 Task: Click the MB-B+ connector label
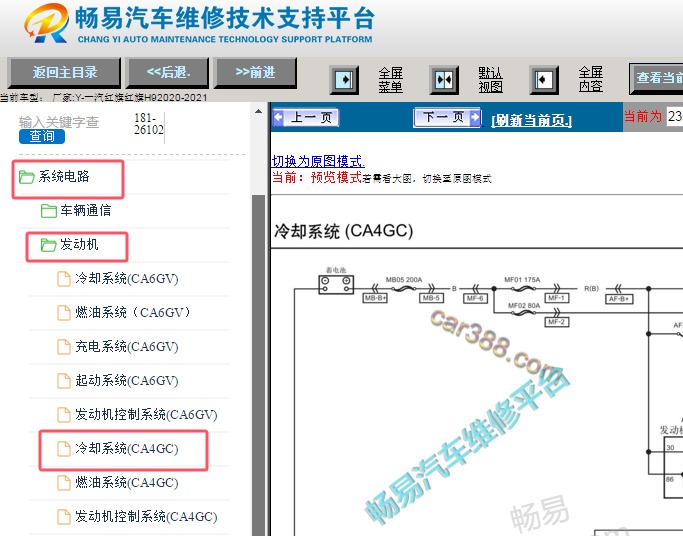coord(375,298)
